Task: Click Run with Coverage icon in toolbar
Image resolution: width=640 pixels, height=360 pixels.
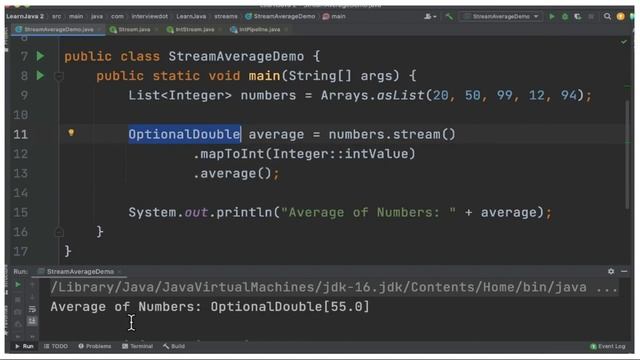Action: 578,17
